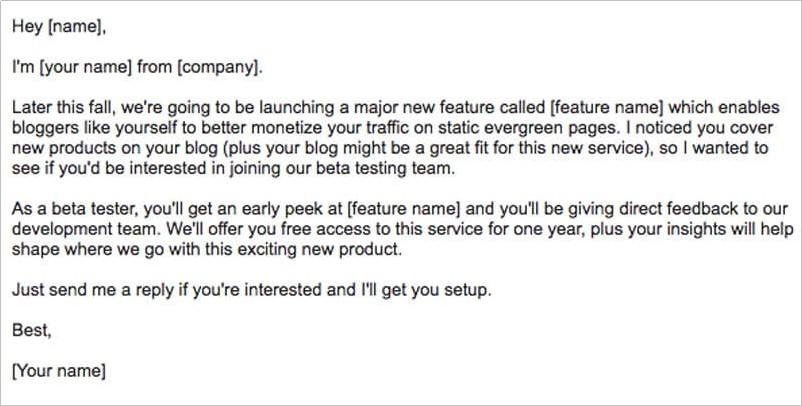Click the first [feature name] placeholder
This screenshot has height=406, width=802.
pos(608,108)
